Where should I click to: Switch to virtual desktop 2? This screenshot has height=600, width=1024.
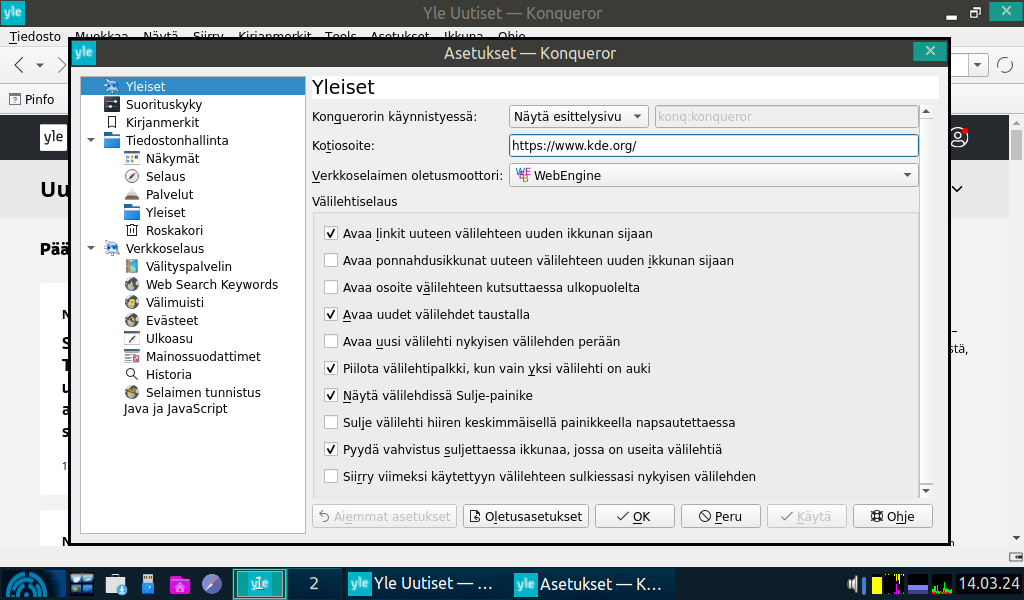(x=314, y=584)
